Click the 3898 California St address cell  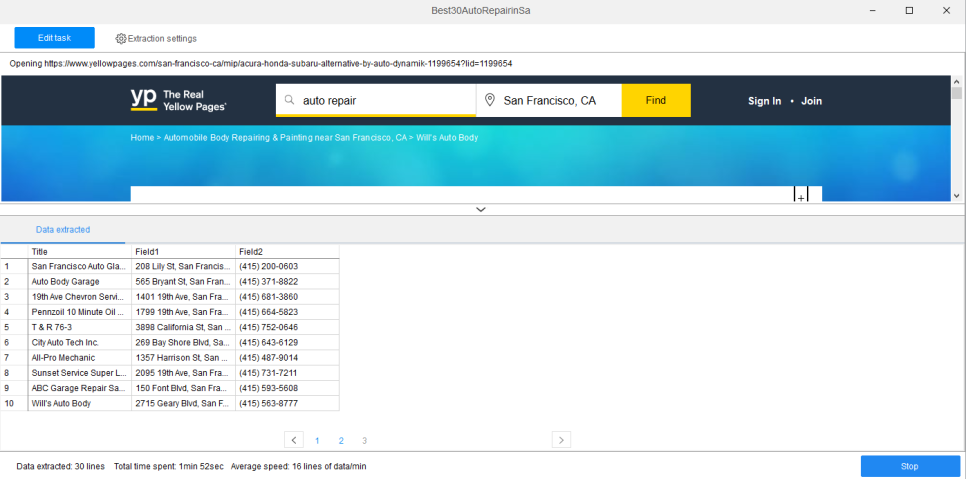(x=183, y=327)
